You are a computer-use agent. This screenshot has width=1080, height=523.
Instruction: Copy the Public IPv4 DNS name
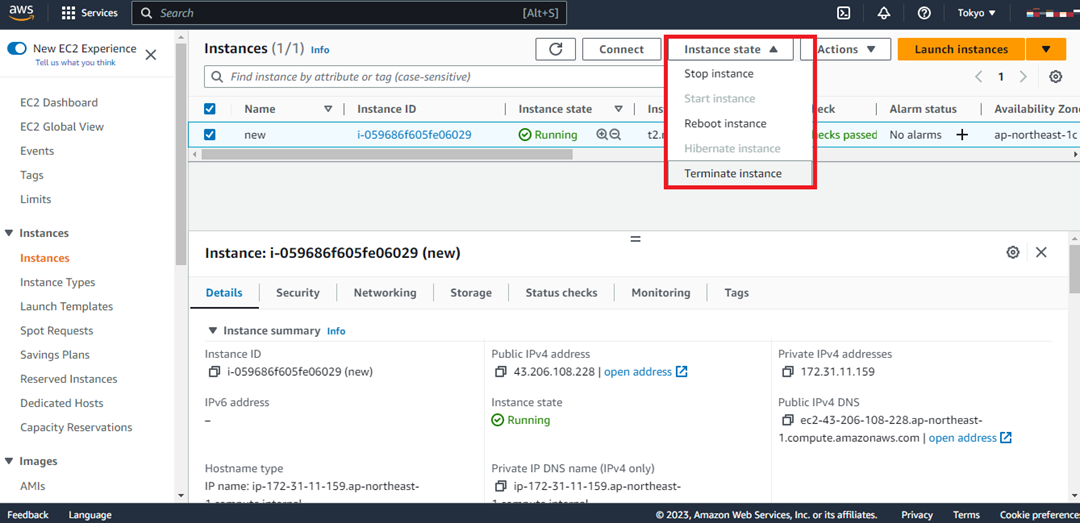[x=787, y=420]
